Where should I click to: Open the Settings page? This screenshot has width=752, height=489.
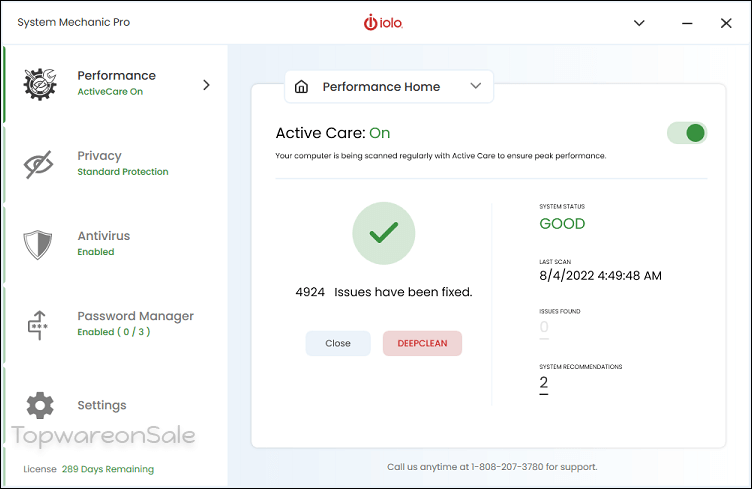(x=102, y=405)
